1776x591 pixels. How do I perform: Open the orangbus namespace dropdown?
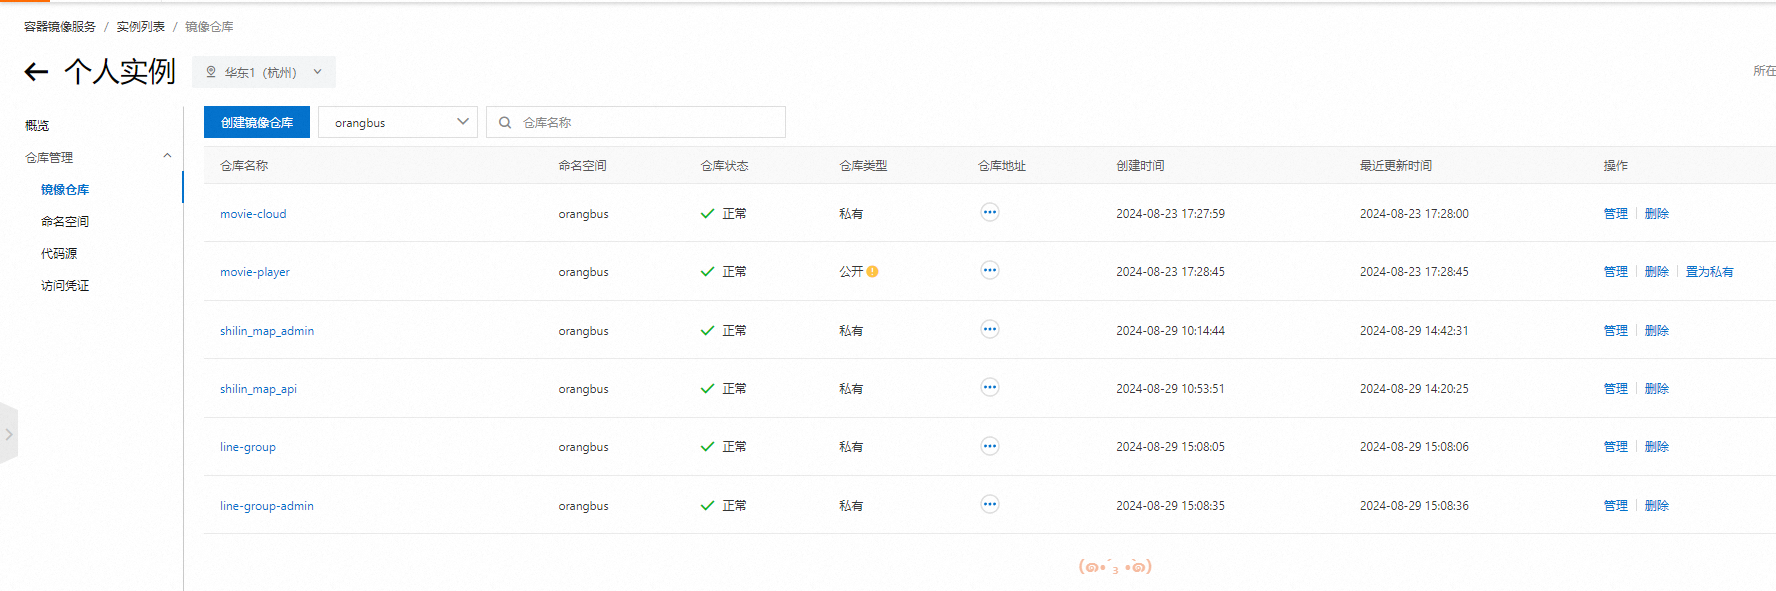(397, 122)
